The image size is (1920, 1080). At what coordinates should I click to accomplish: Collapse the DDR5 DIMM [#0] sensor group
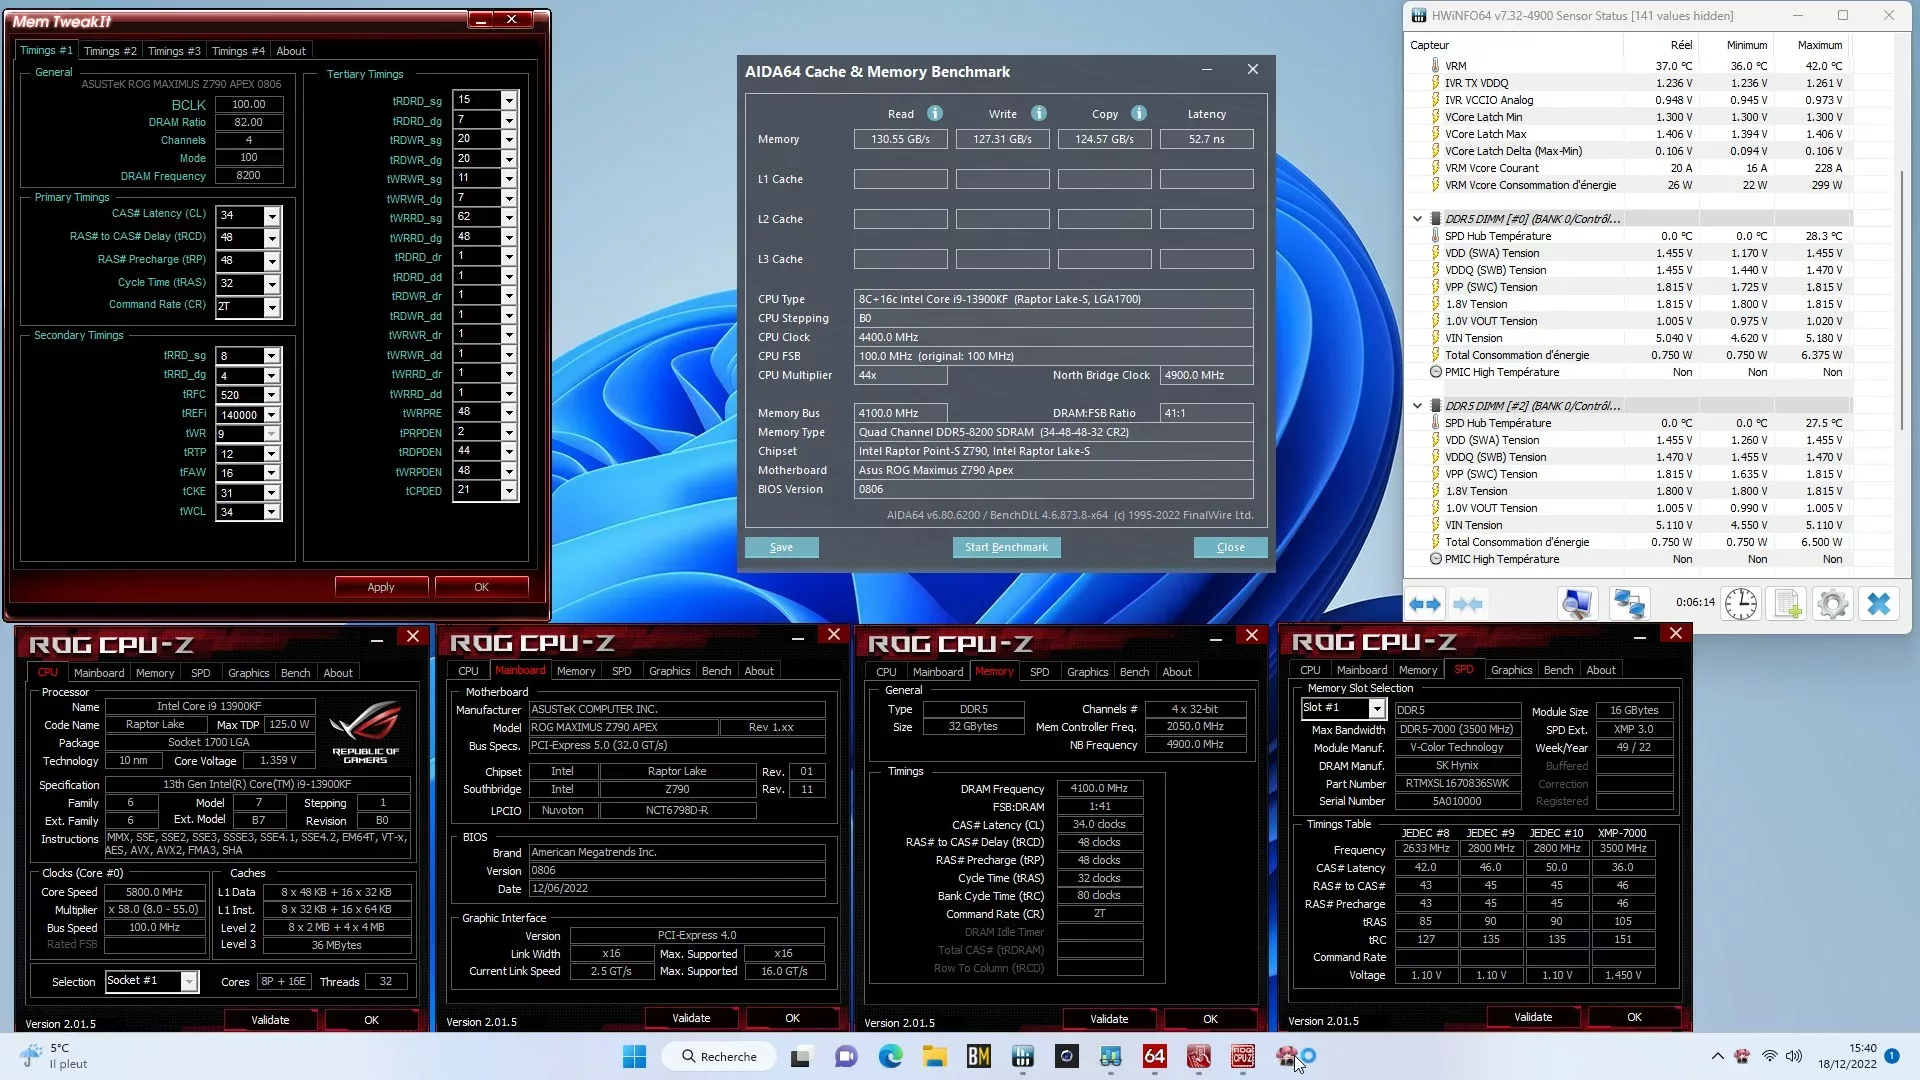pos(1417,218)
